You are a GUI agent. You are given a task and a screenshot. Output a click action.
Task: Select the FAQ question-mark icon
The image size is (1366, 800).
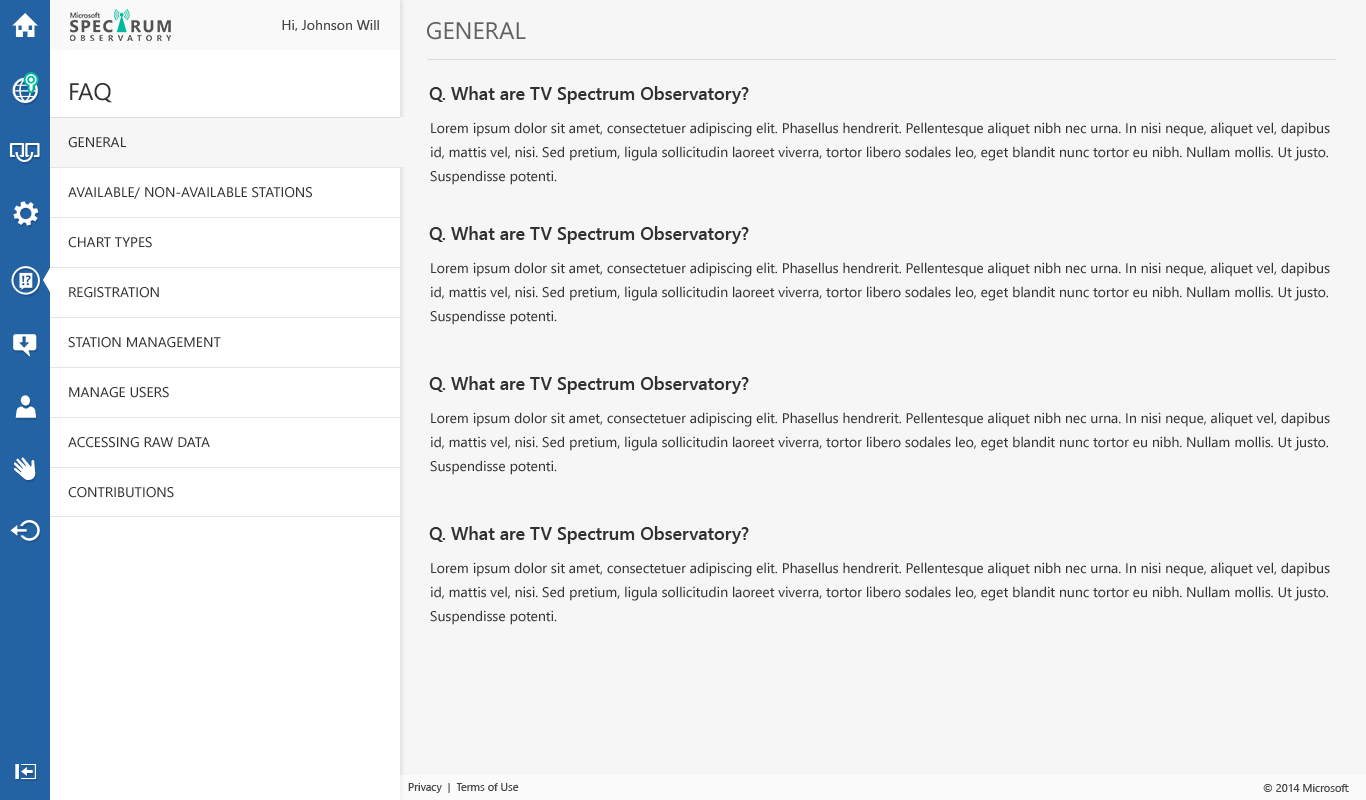point(25,280)
